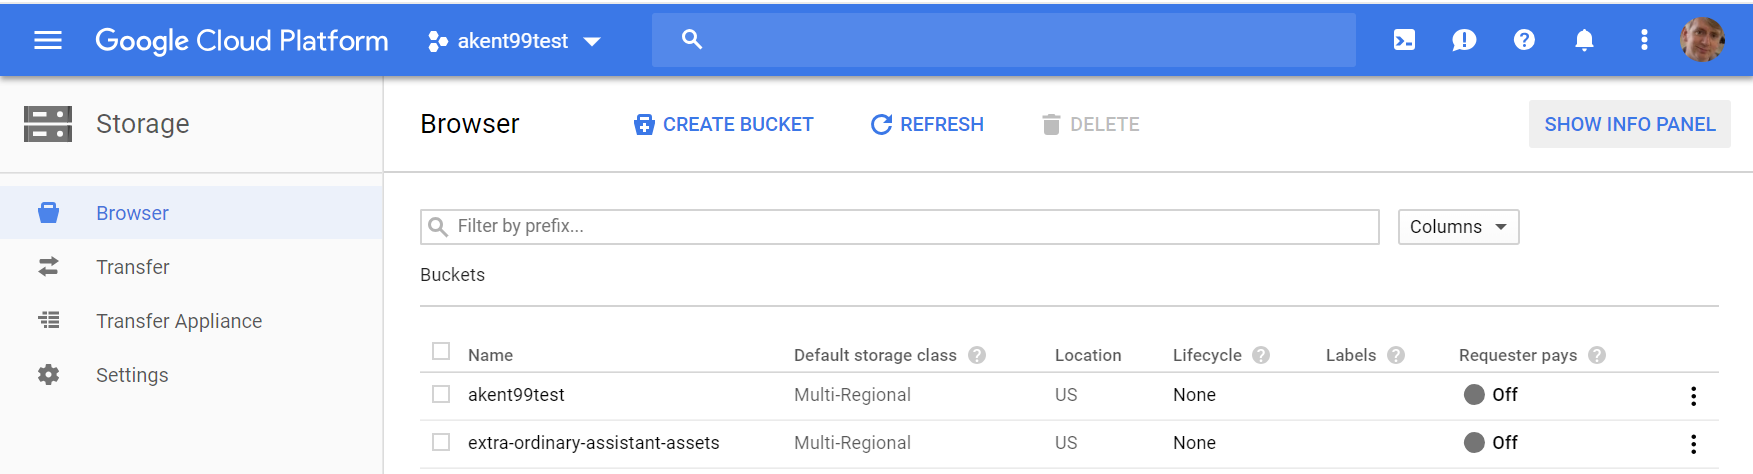Select the akent99test bucket checkbox
The height and width of the screenshot is (474, 1753).
tap(441, 394)
